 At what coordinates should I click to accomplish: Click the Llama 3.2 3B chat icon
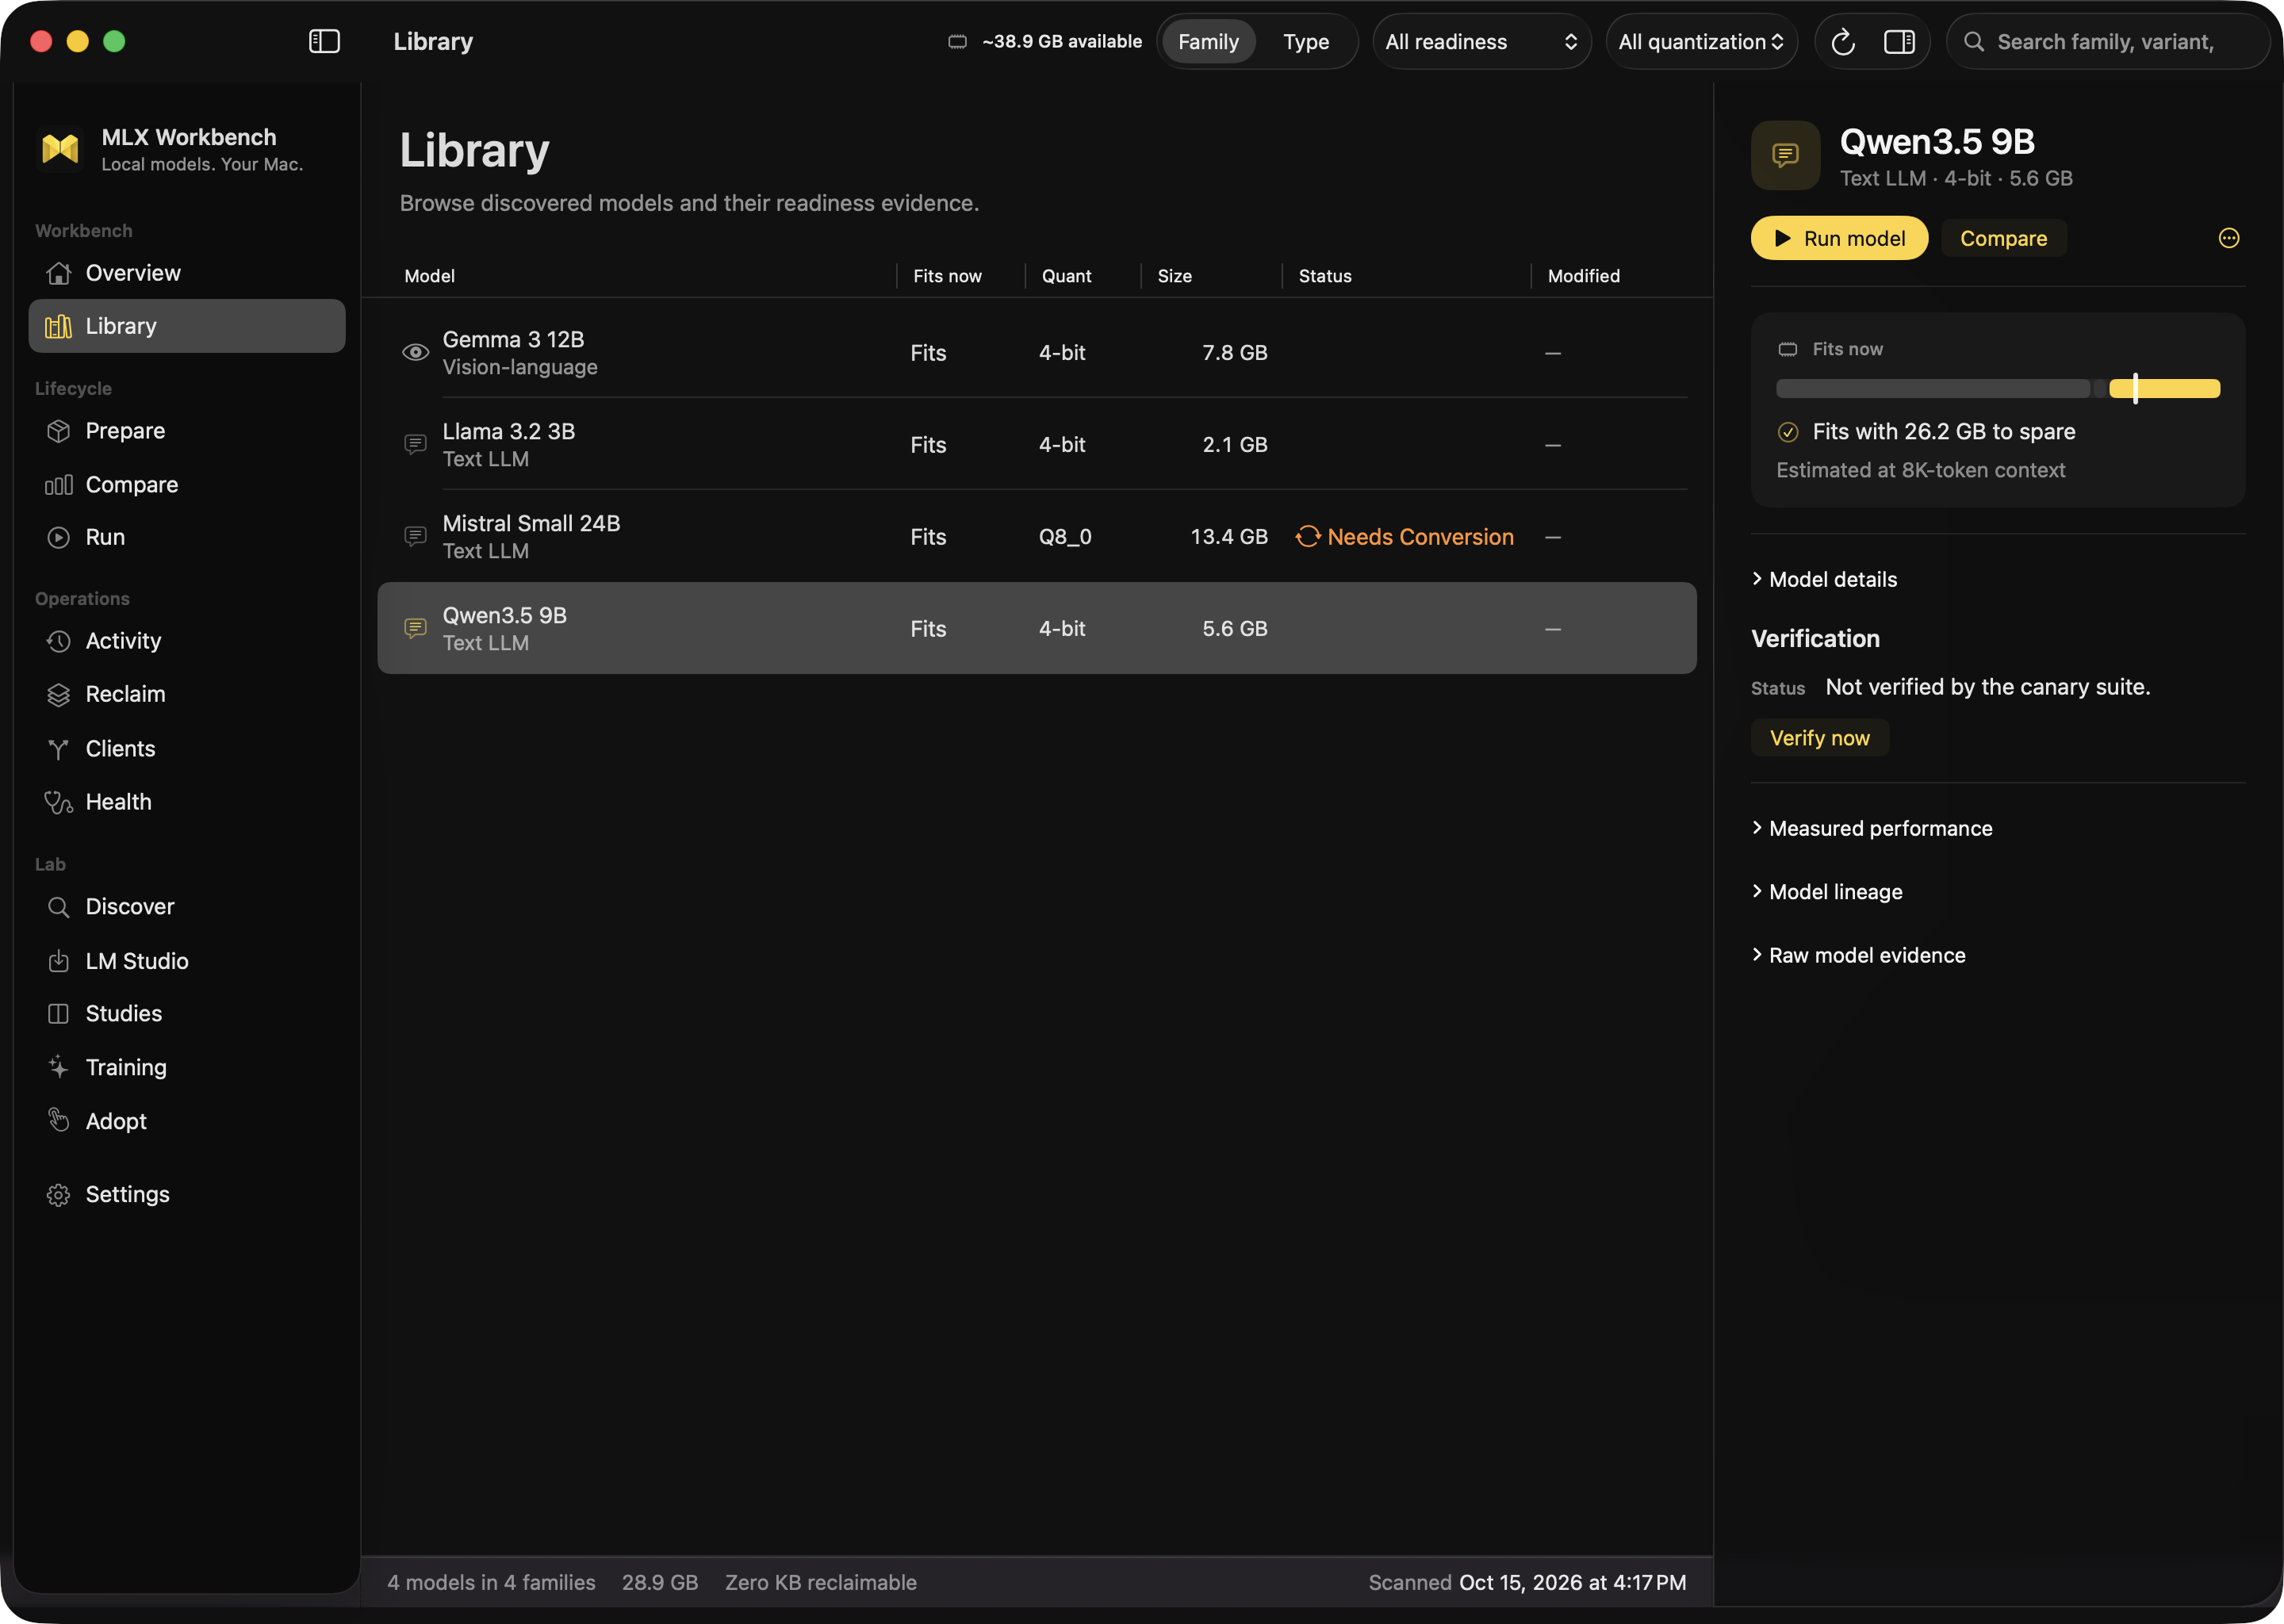click(415, 445)
